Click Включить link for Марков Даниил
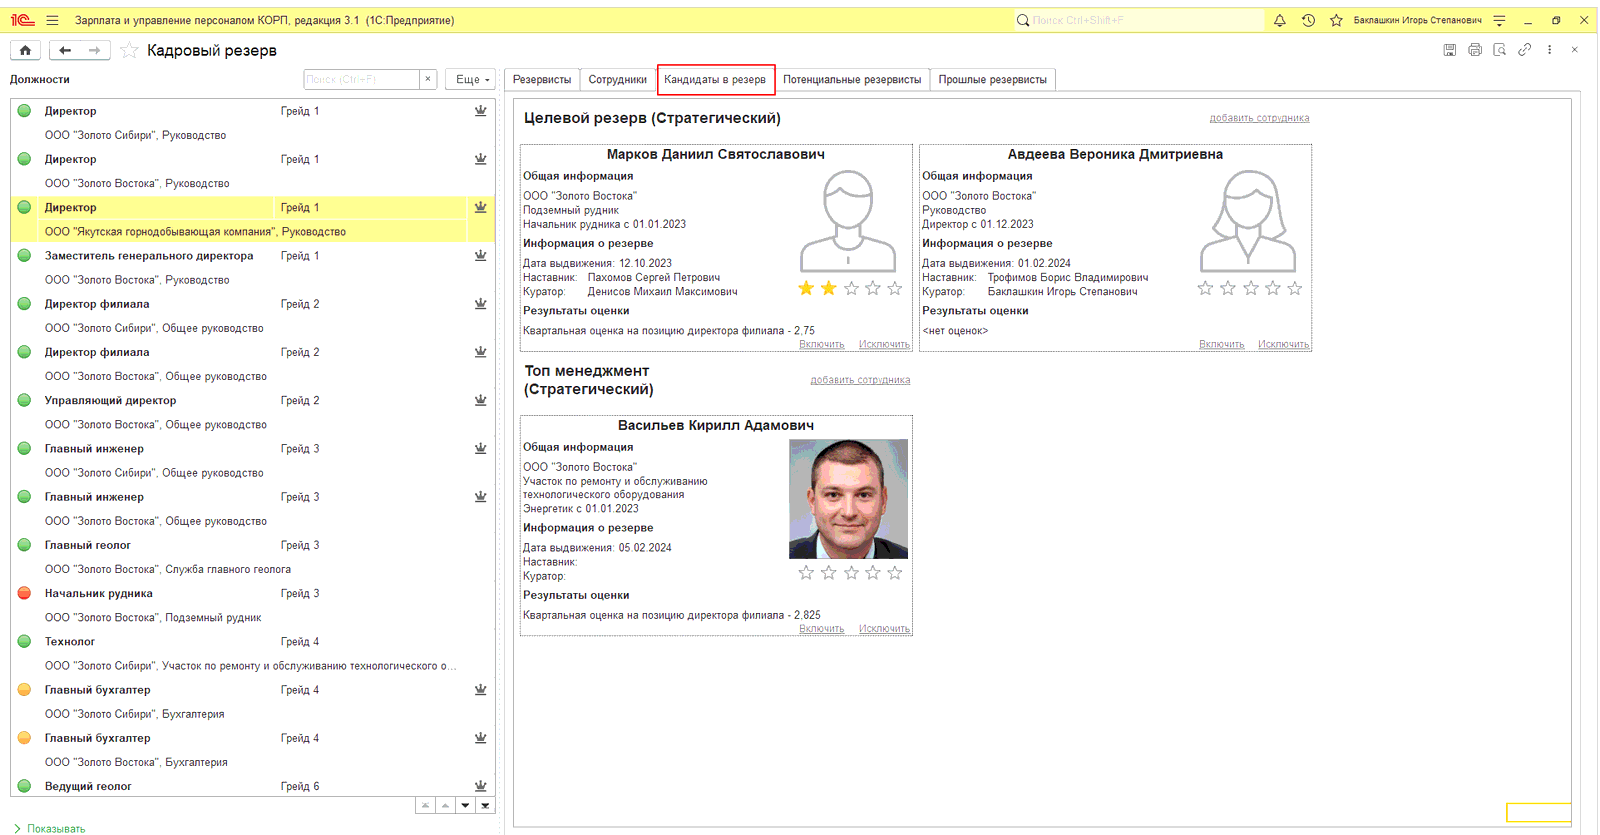Viewport: 1600px width, 835px height. [x=821, y=345]
